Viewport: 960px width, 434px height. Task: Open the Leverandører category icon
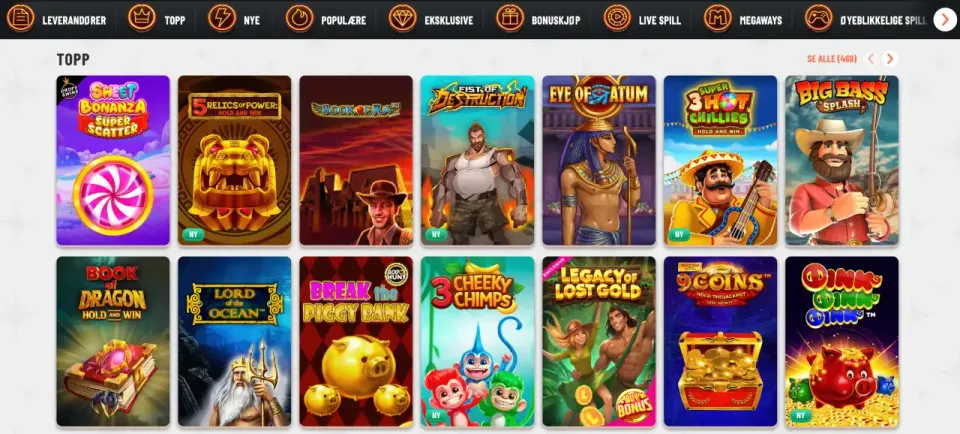(20, 18)
